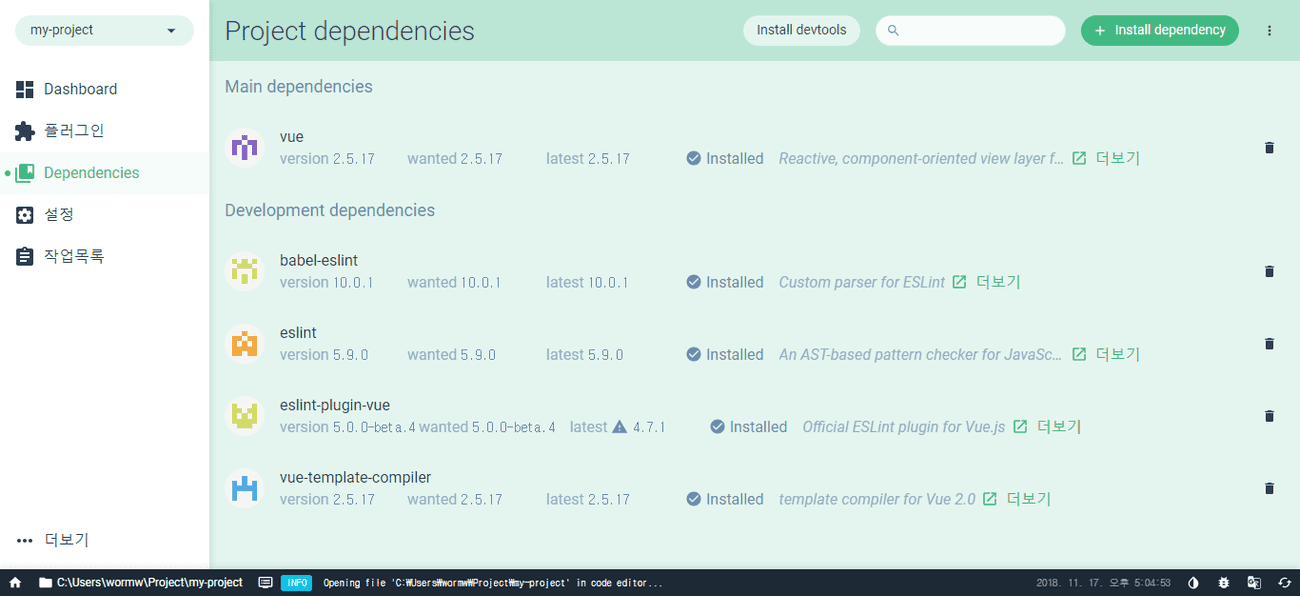
Task: Go to the project manager home icon
Action: point(15,583)
